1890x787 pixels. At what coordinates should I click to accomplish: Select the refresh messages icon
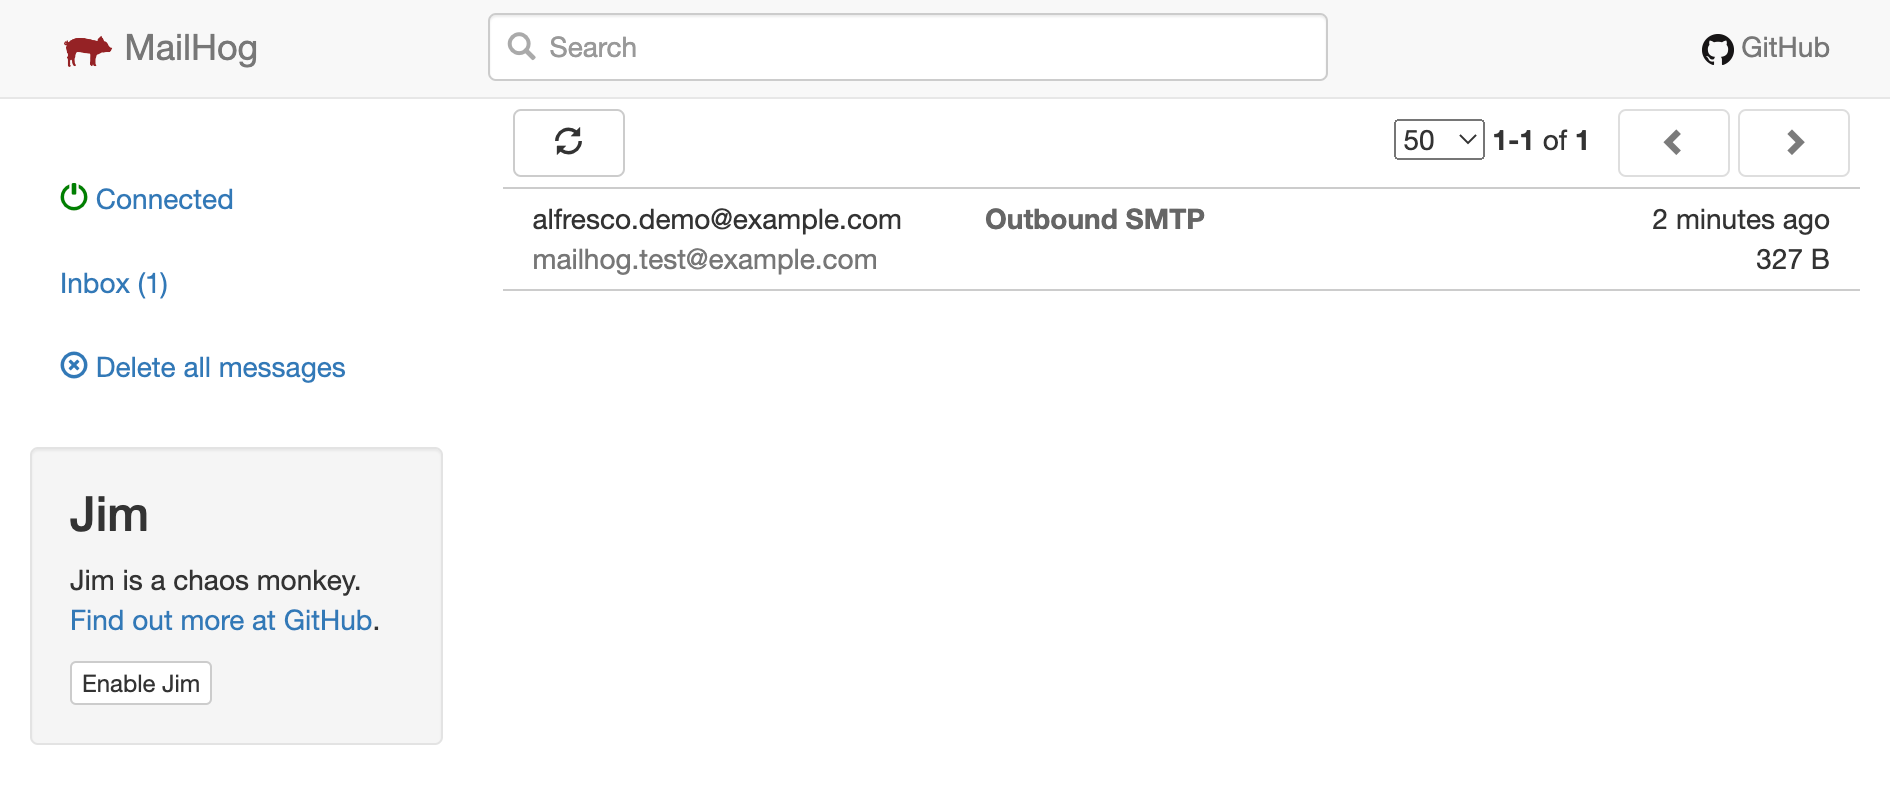(568, 142)
